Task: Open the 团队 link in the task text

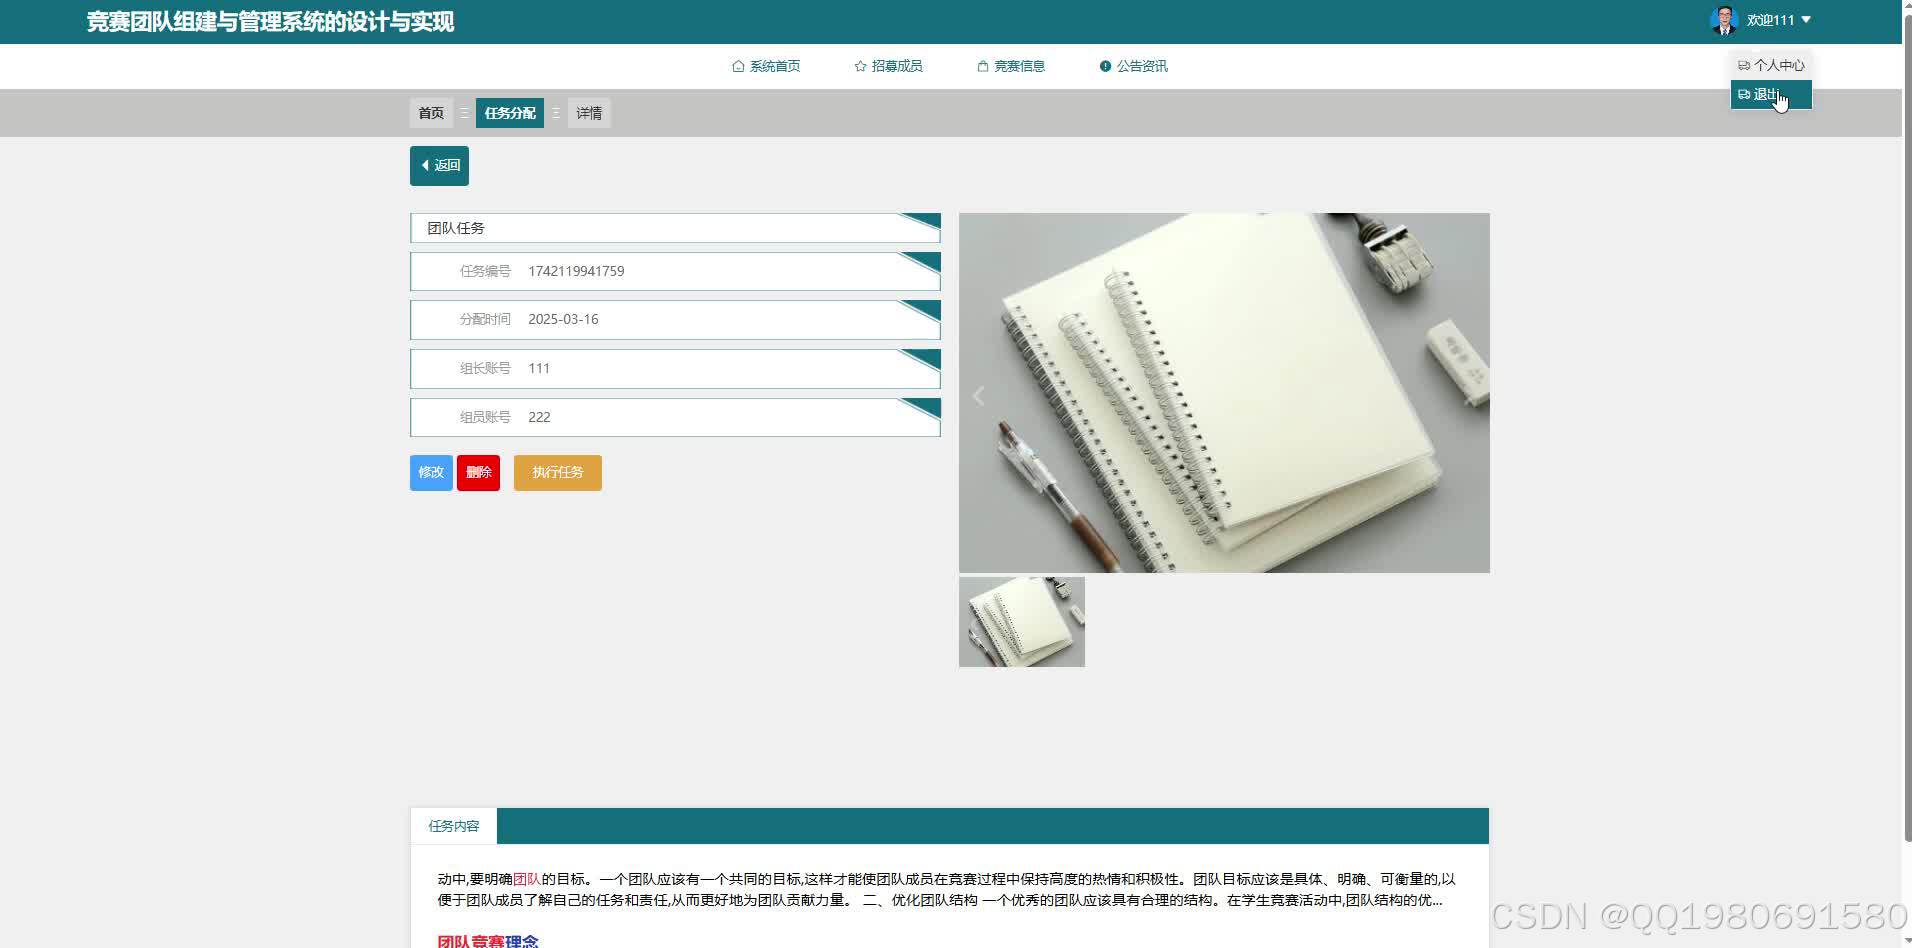Action: pos(527,879)
